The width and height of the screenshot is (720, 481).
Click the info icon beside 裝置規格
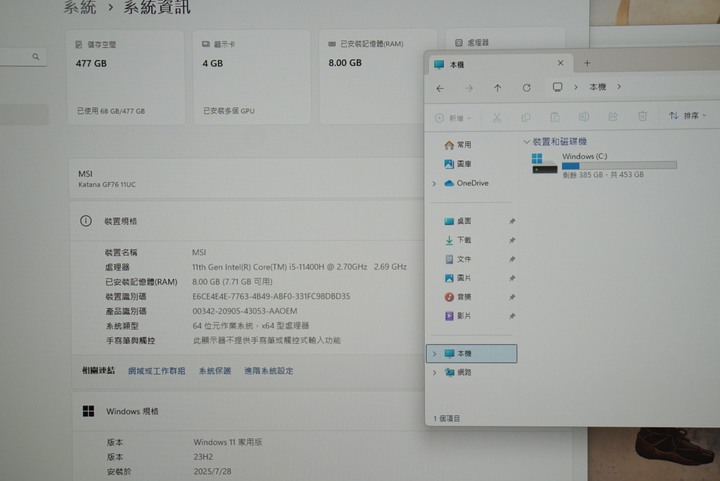click(86, 221)
